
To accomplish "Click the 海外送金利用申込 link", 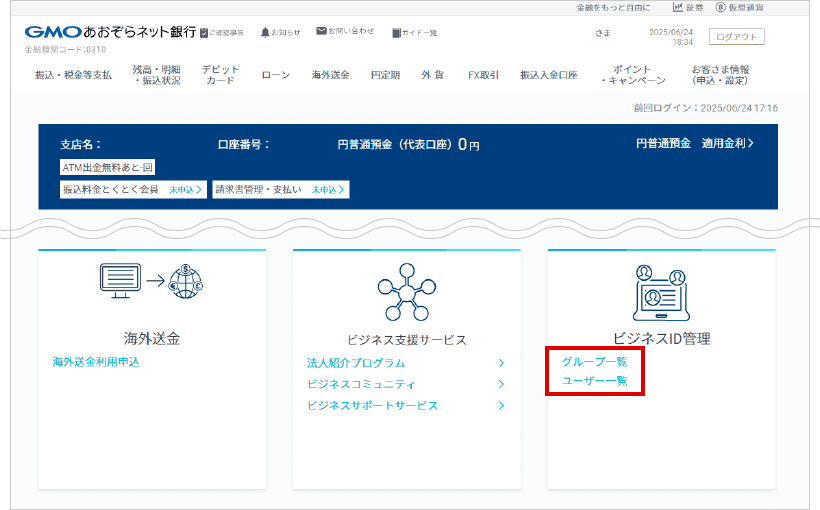I will [x=96, y=362].
